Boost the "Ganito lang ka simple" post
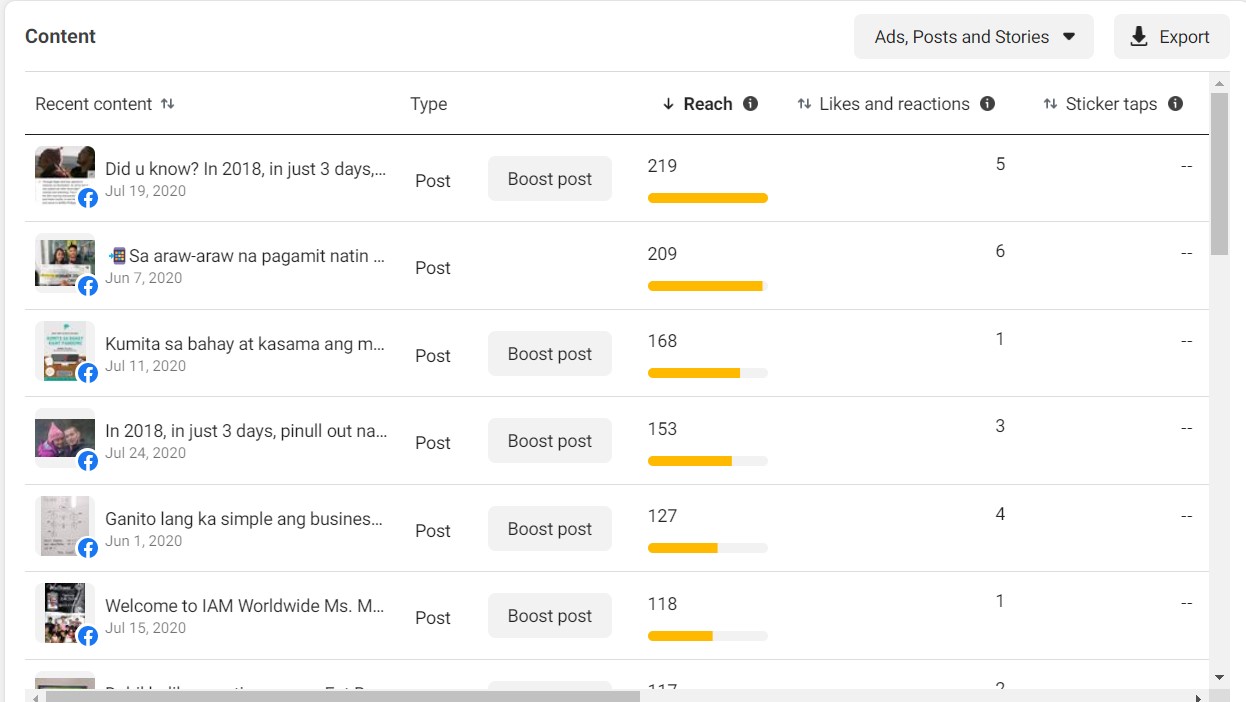The width and height of the screenshot is (1246, 702). coord(549,529)
